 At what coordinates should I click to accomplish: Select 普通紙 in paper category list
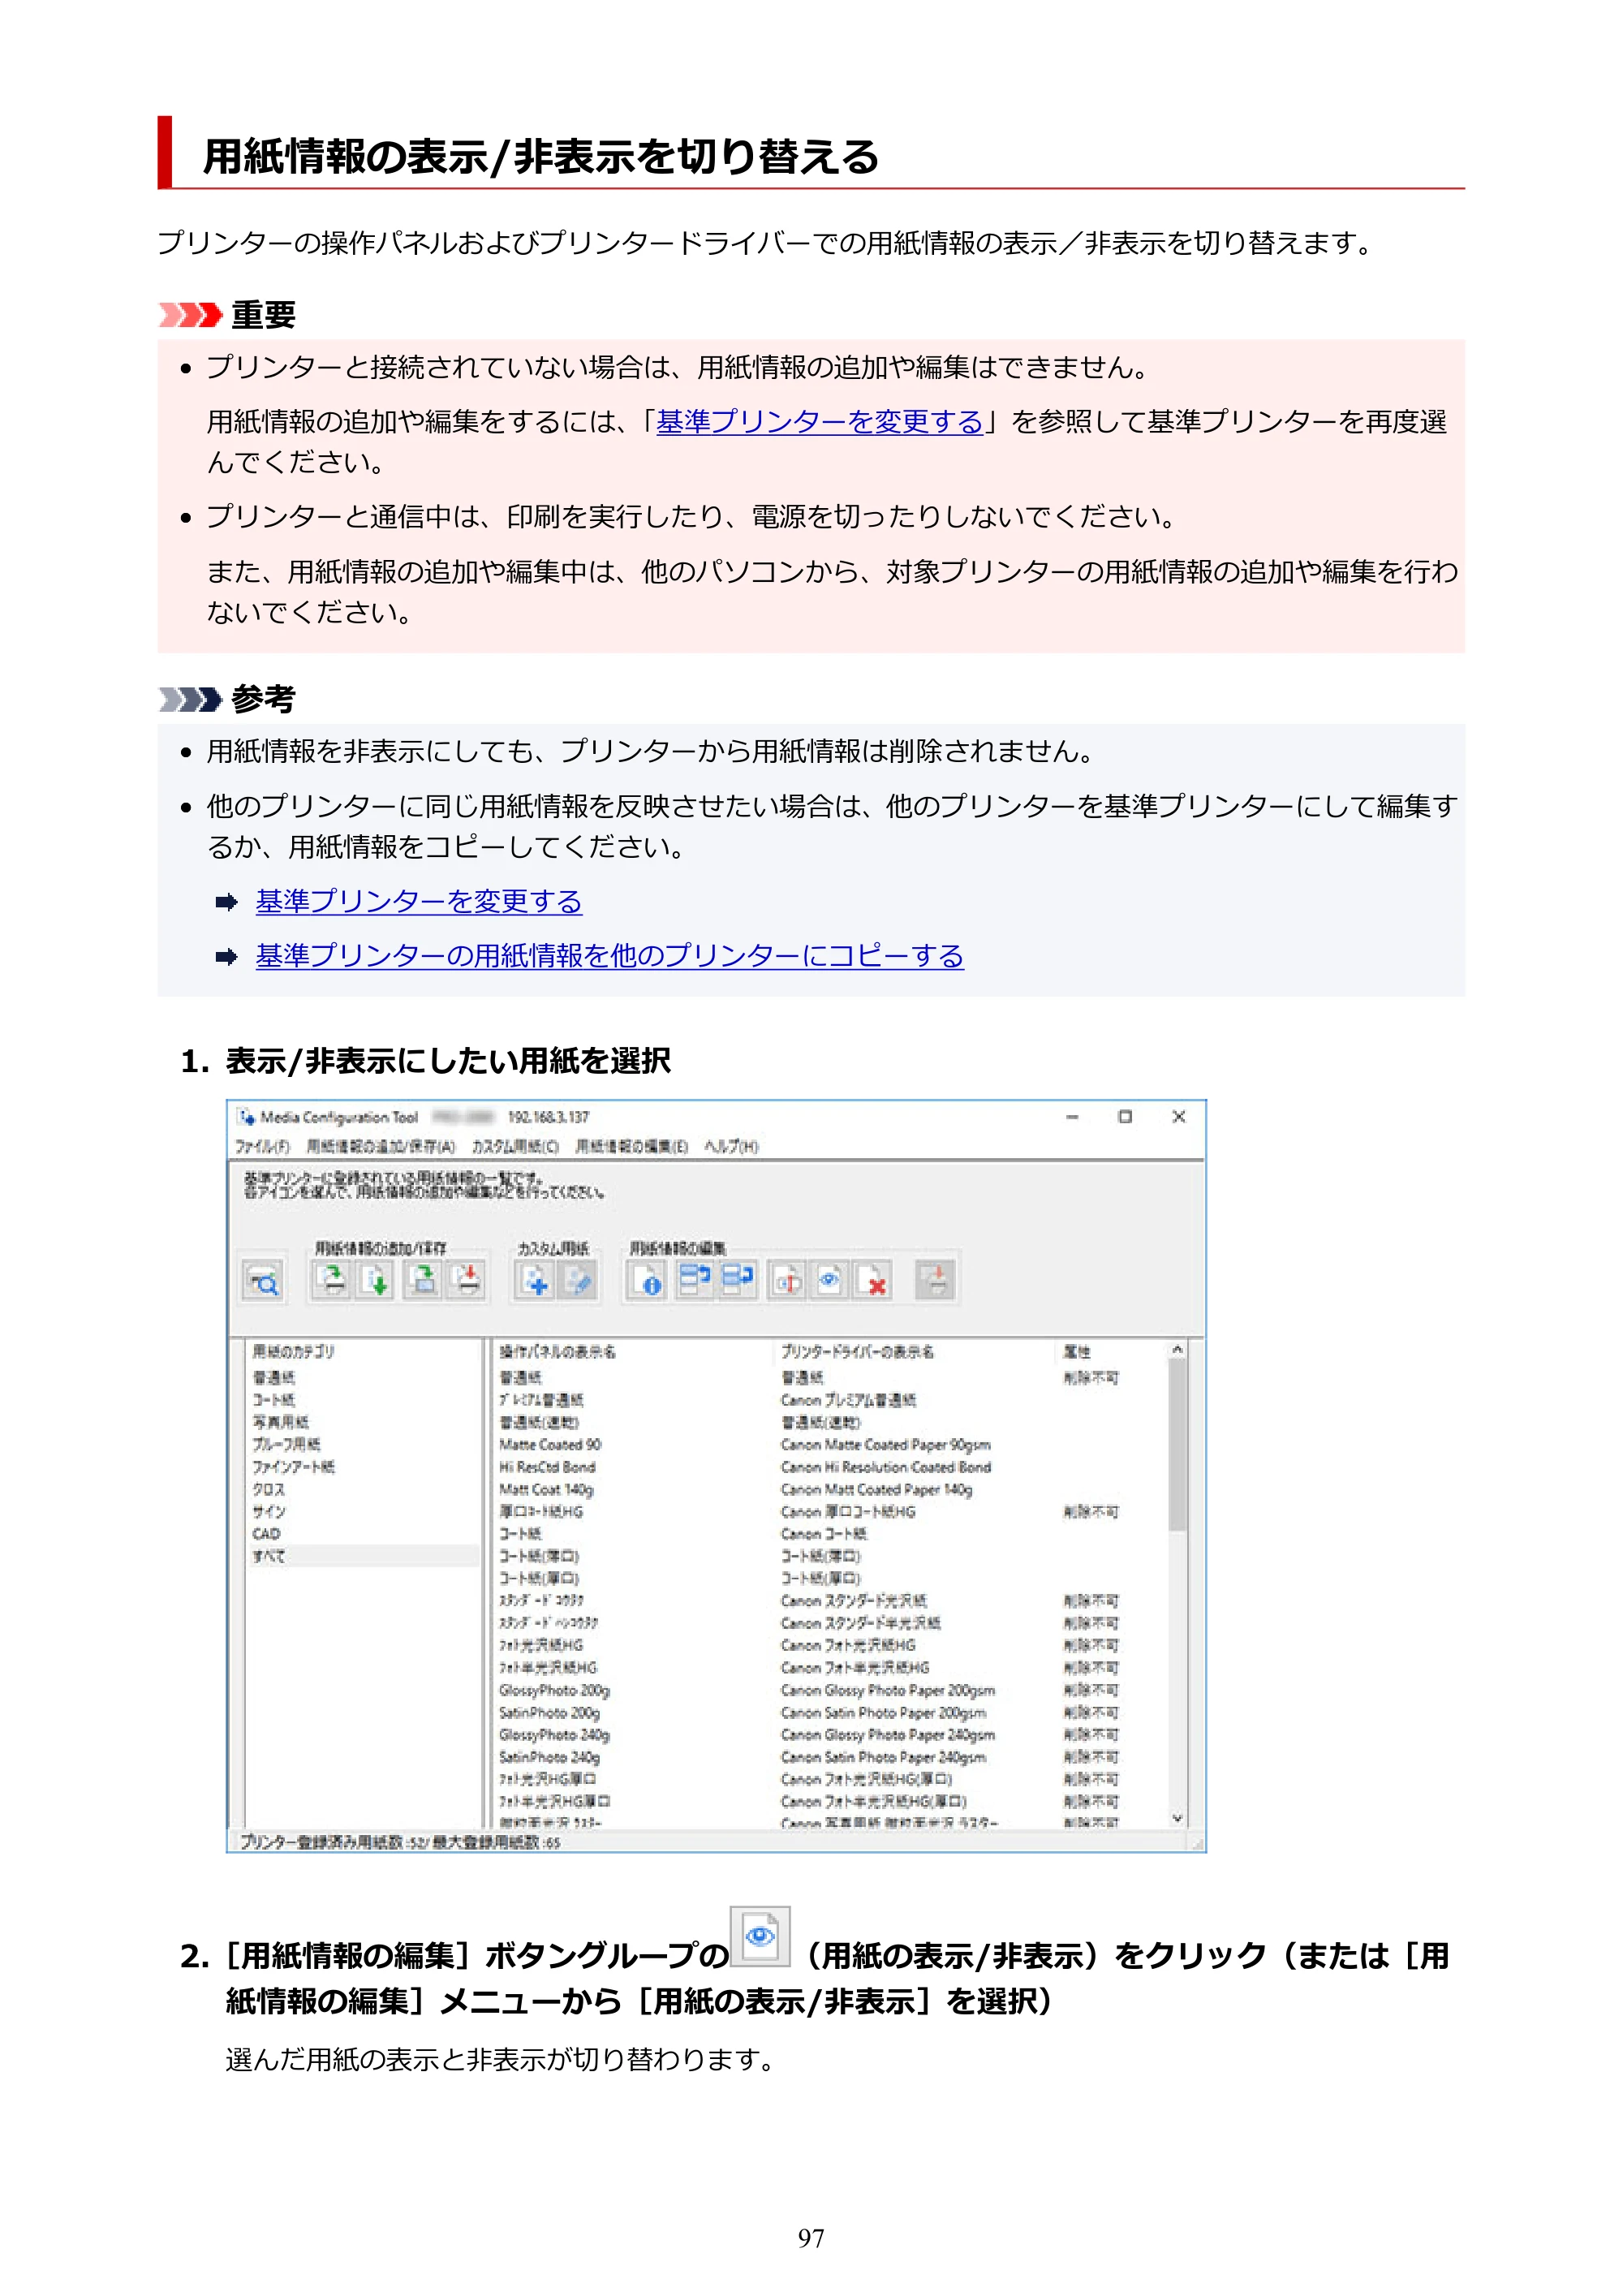tap(273, 1377)
